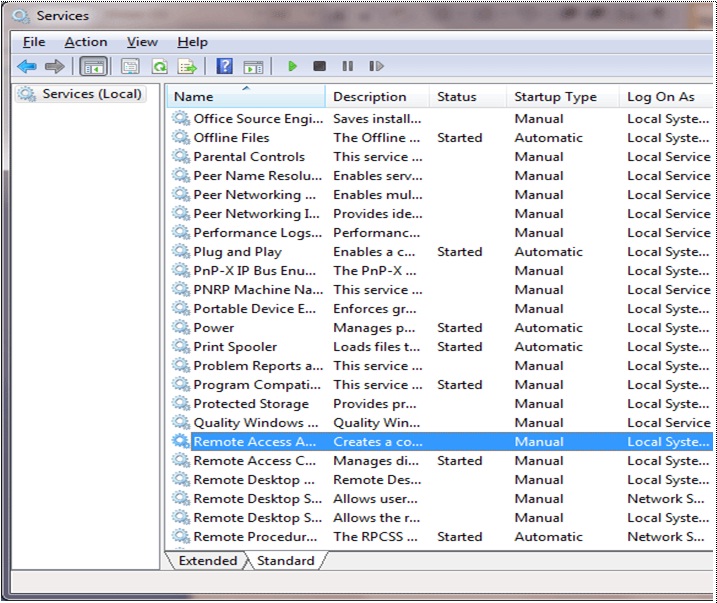Viewport: 717px width, 603px height.
Task: Switch to the Extended tab
Action: [x=208, y=560]
